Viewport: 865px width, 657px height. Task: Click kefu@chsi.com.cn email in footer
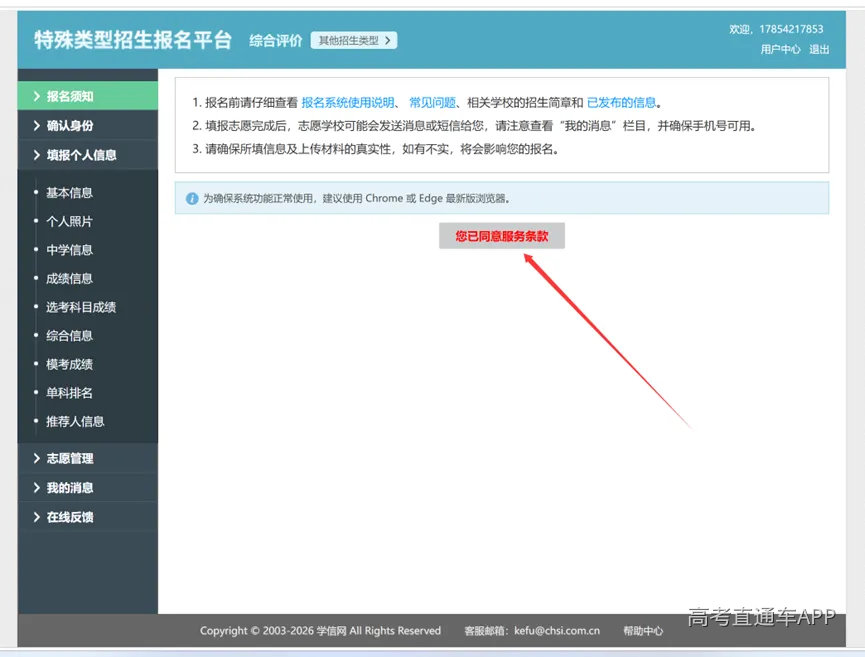[557, 631]
